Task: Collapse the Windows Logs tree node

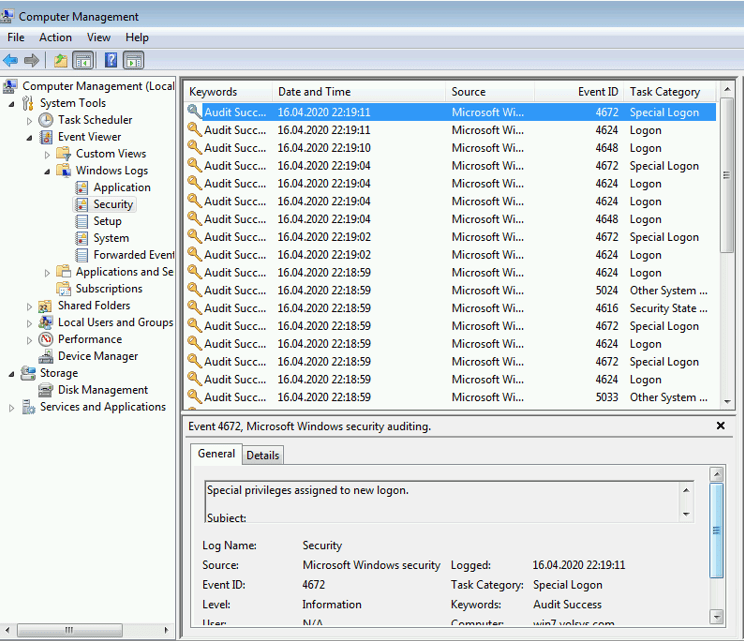Action: point(47,171)
